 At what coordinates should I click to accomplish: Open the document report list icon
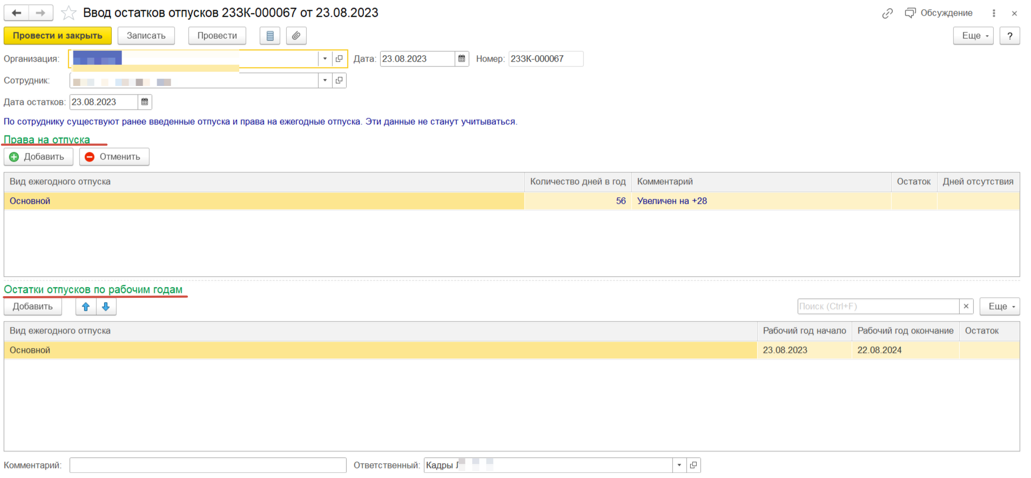point(269,36)
